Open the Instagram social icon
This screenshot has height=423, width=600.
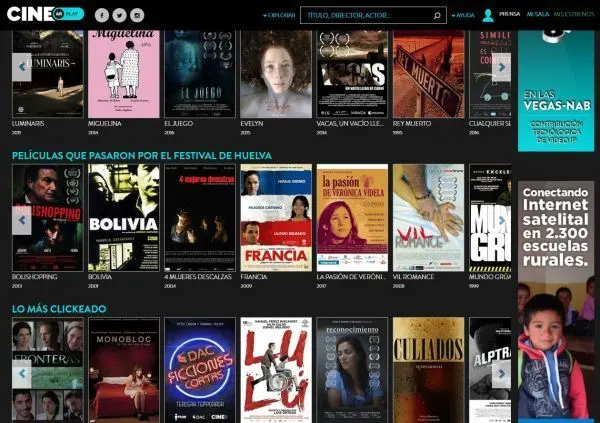pyautogui.click(x=137, y=15)
